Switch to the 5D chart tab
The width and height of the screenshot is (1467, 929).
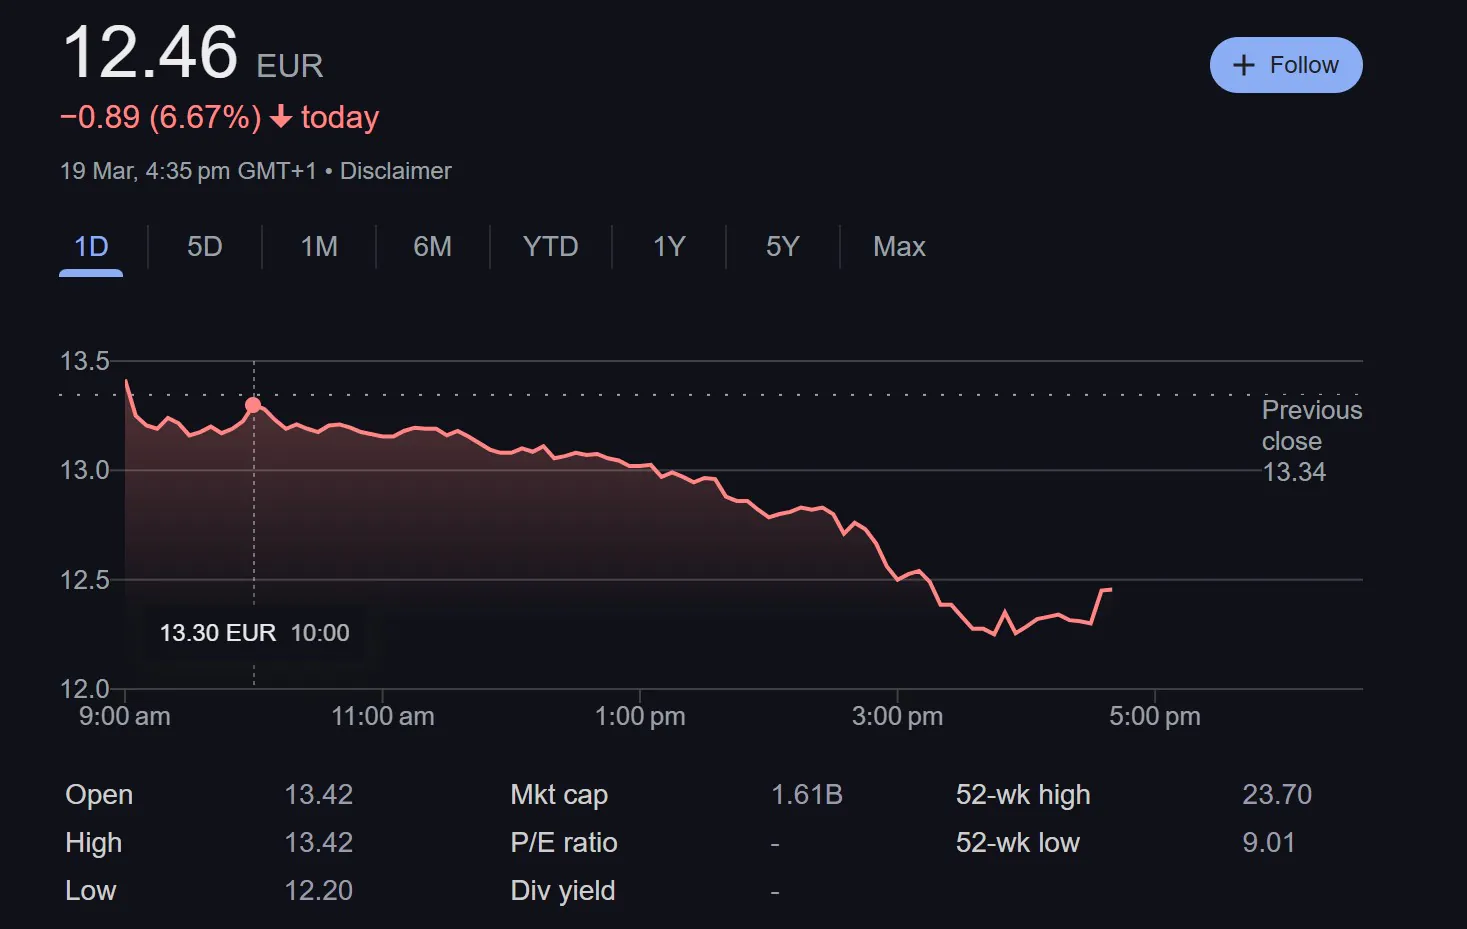pos(204,247)
